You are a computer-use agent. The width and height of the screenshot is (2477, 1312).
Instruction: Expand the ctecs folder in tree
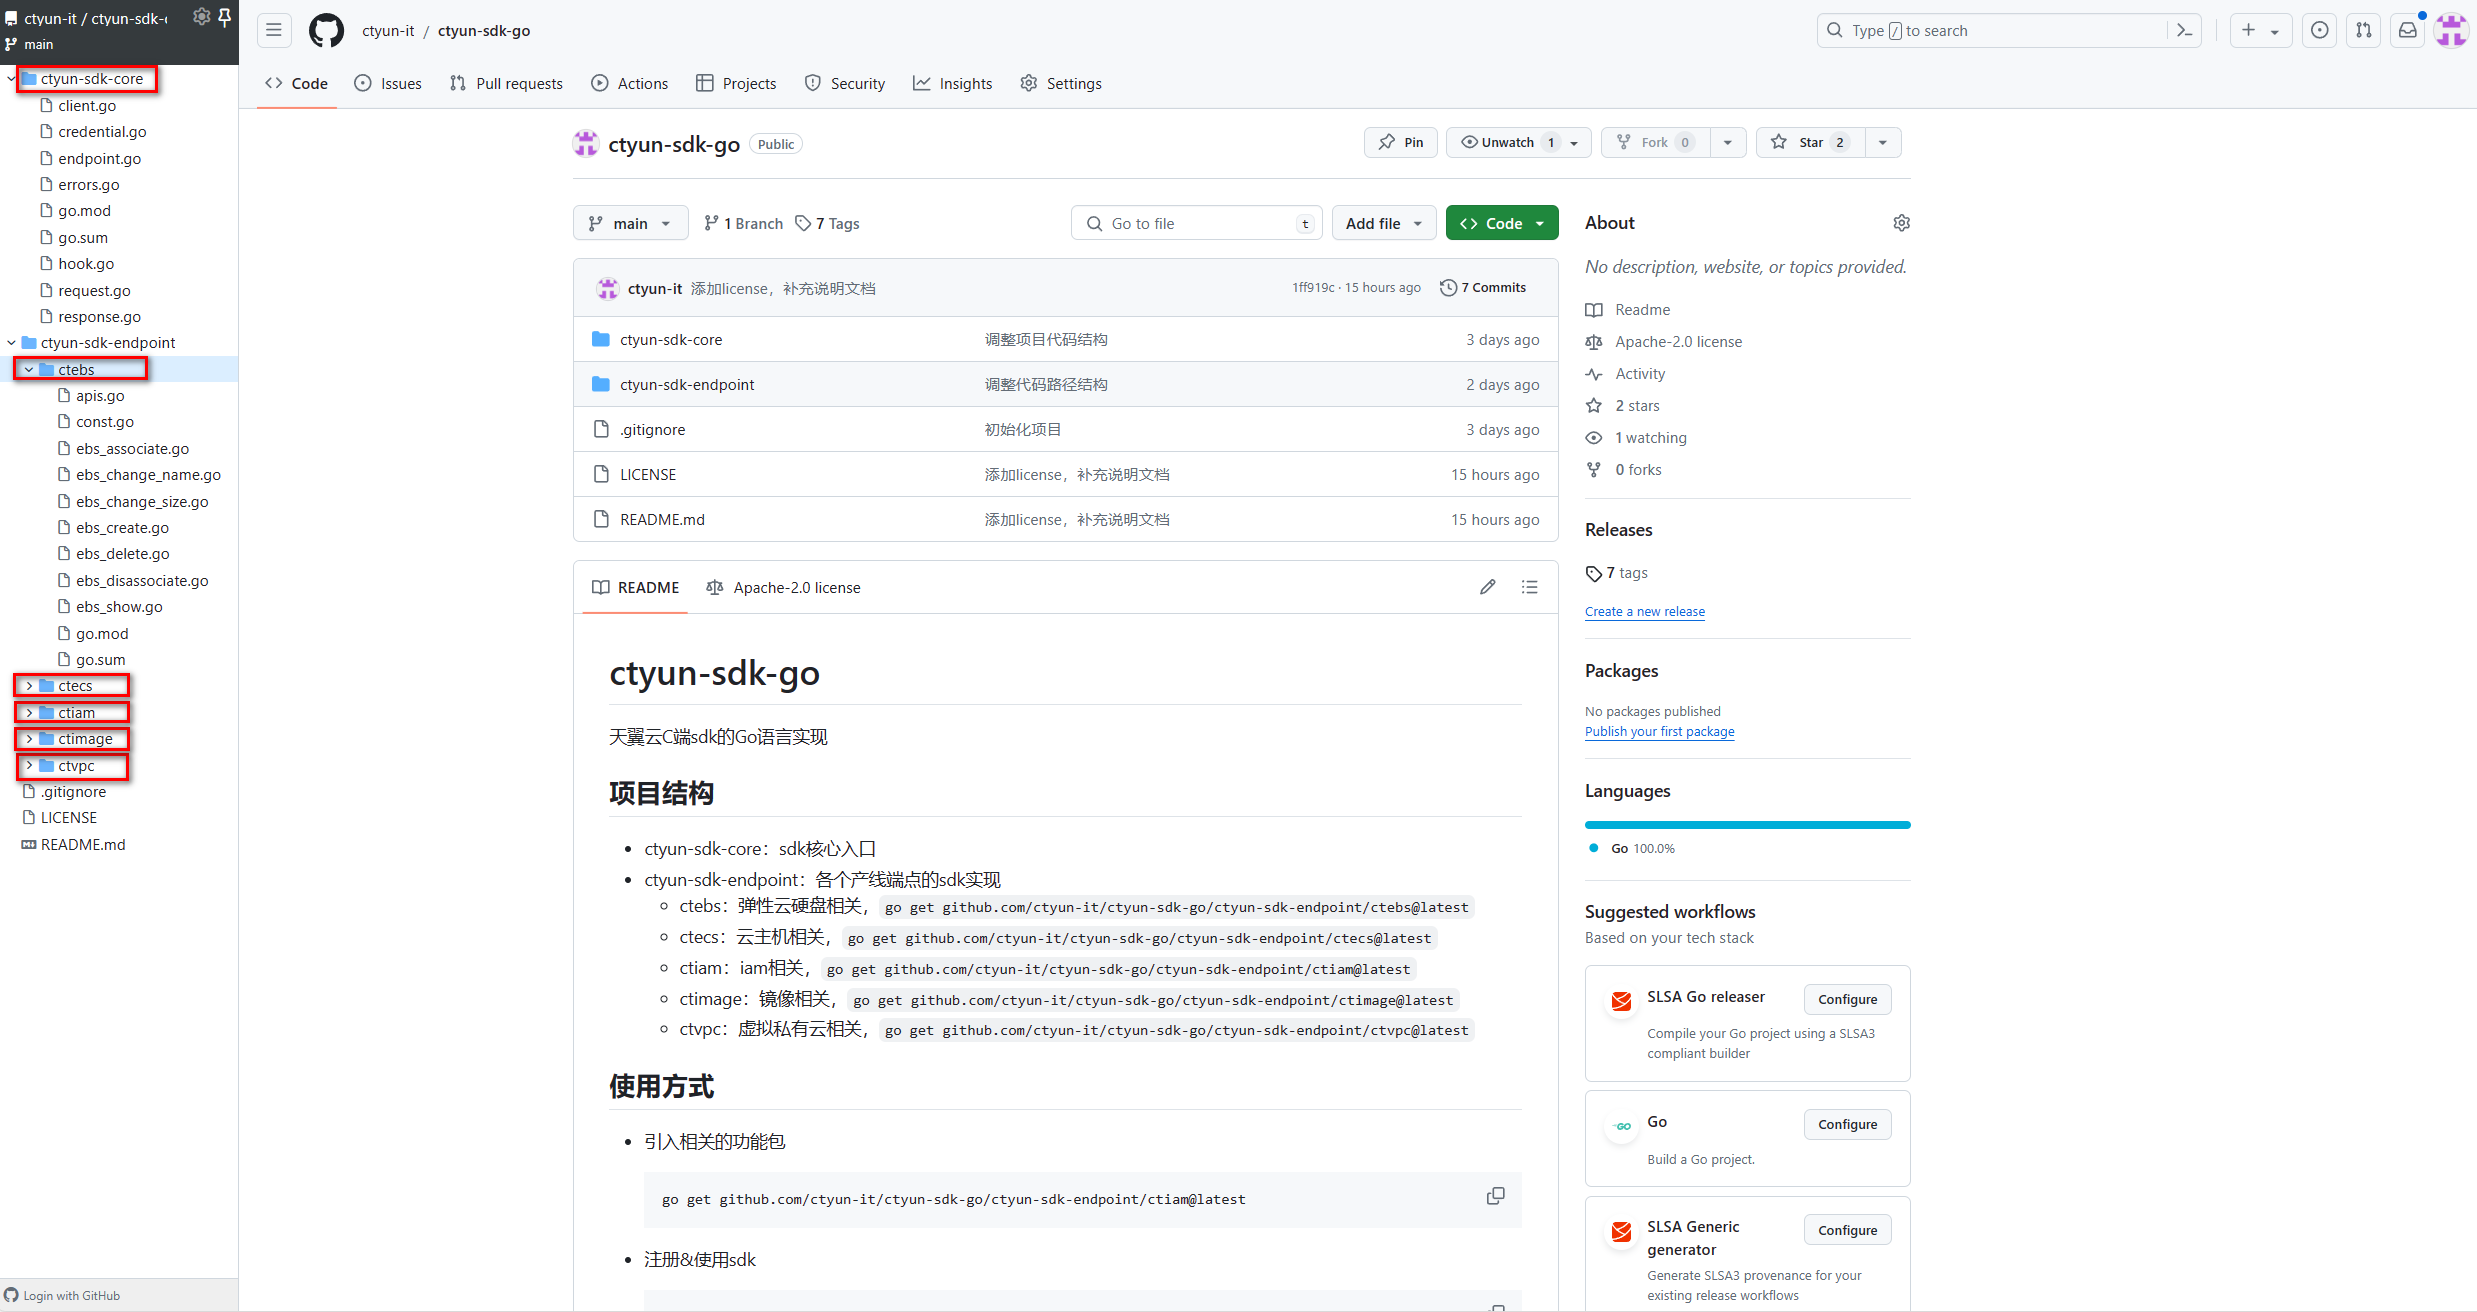[29, 686]
